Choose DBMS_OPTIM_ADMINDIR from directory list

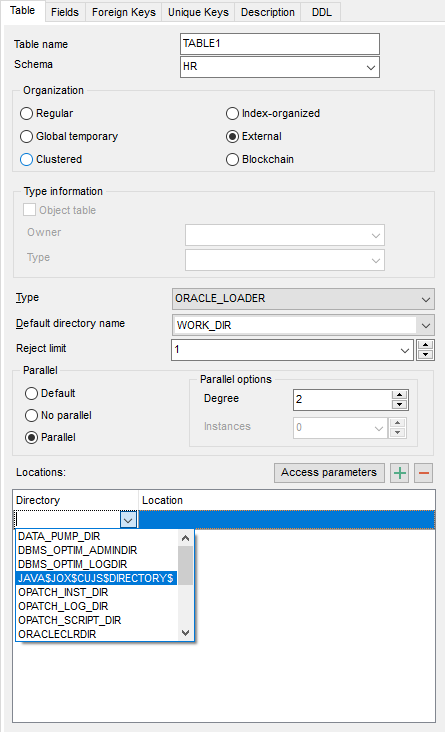pos(97,550)
